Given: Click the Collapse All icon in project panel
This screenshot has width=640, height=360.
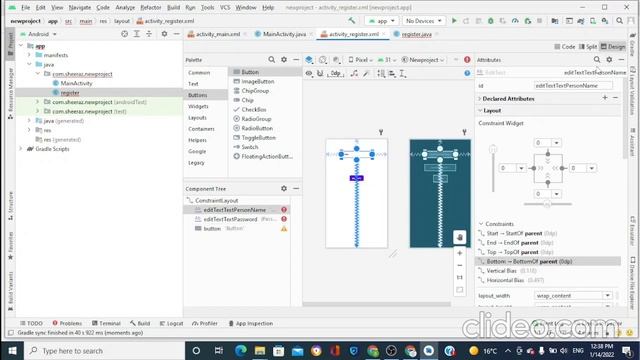Looking at the screenshot, I should coord(149,34).
